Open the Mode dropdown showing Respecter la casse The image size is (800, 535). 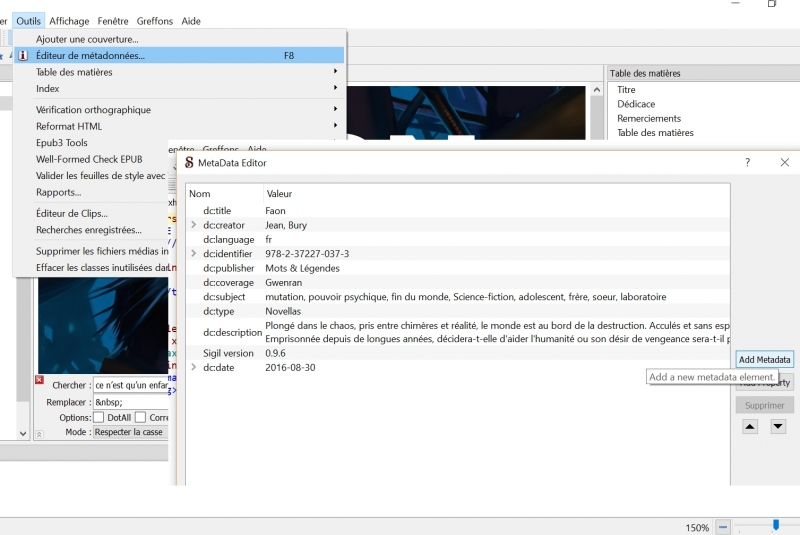(130, 432)
